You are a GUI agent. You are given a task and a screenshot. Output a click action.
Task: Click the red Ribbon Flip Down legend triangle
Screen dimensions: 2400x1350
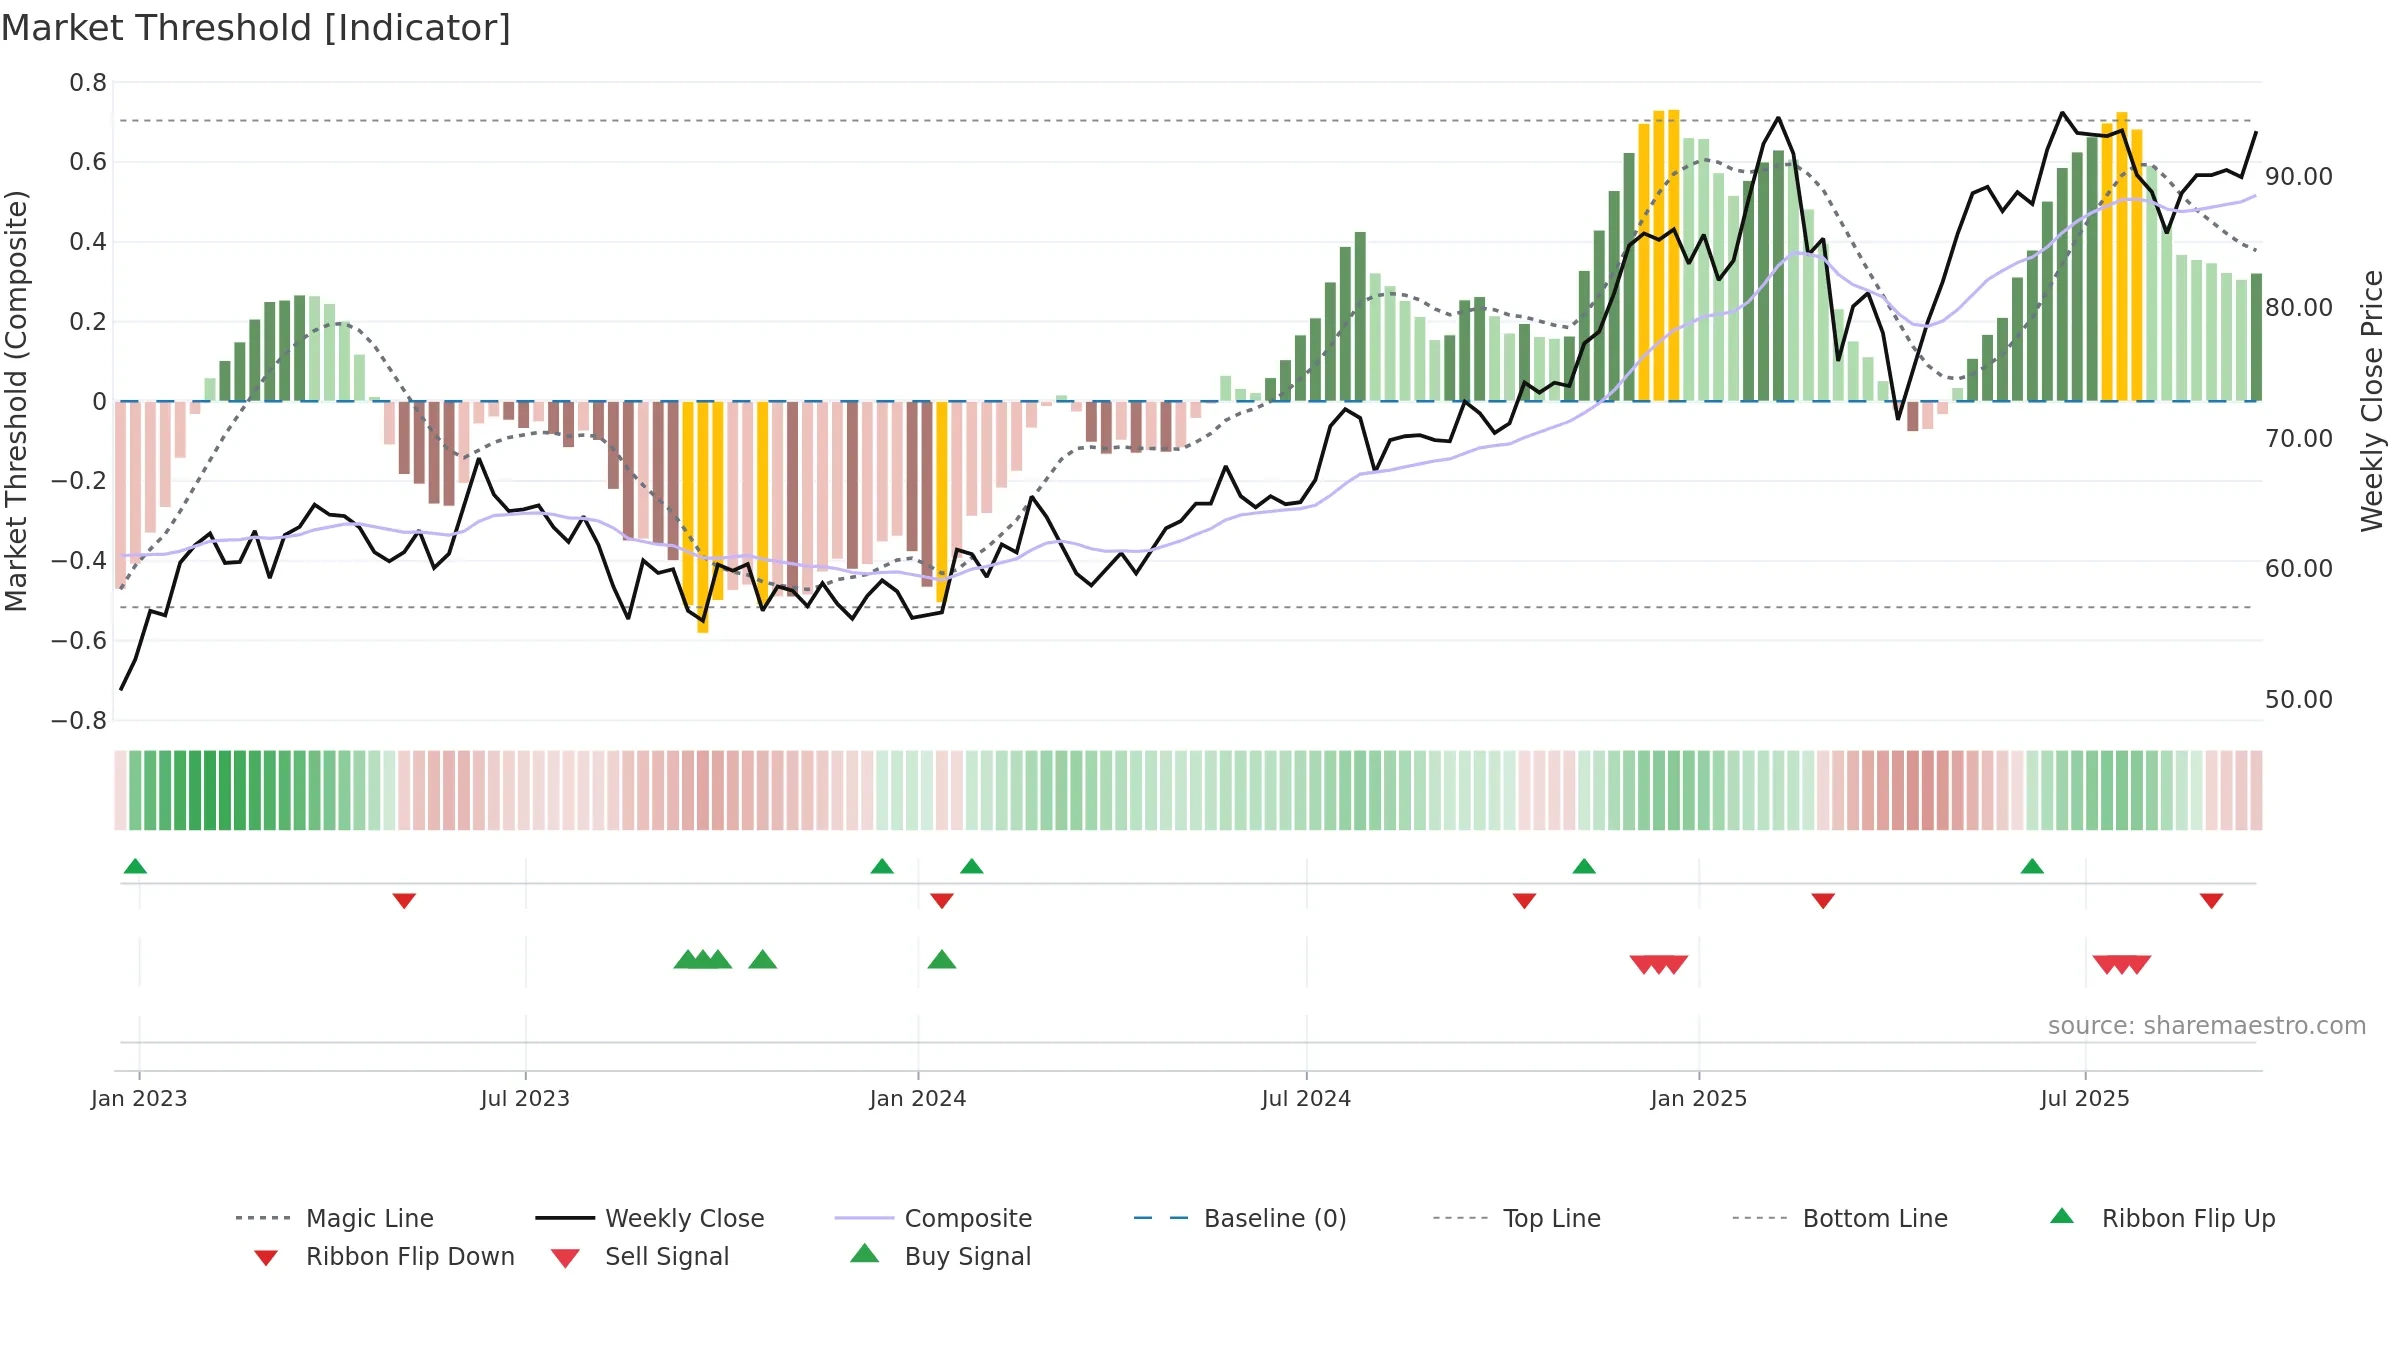point(266,1258)
